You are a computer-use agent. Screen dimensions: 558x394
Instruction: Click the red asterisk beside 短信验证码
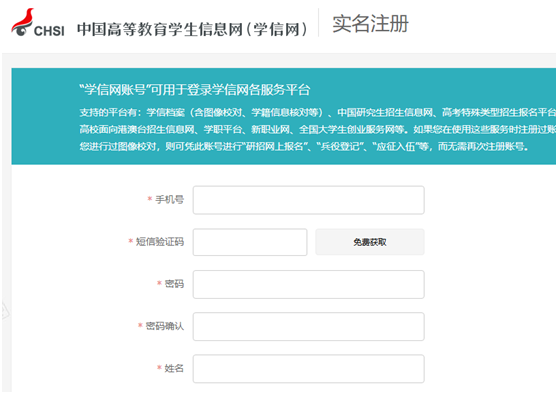point(131,241)
